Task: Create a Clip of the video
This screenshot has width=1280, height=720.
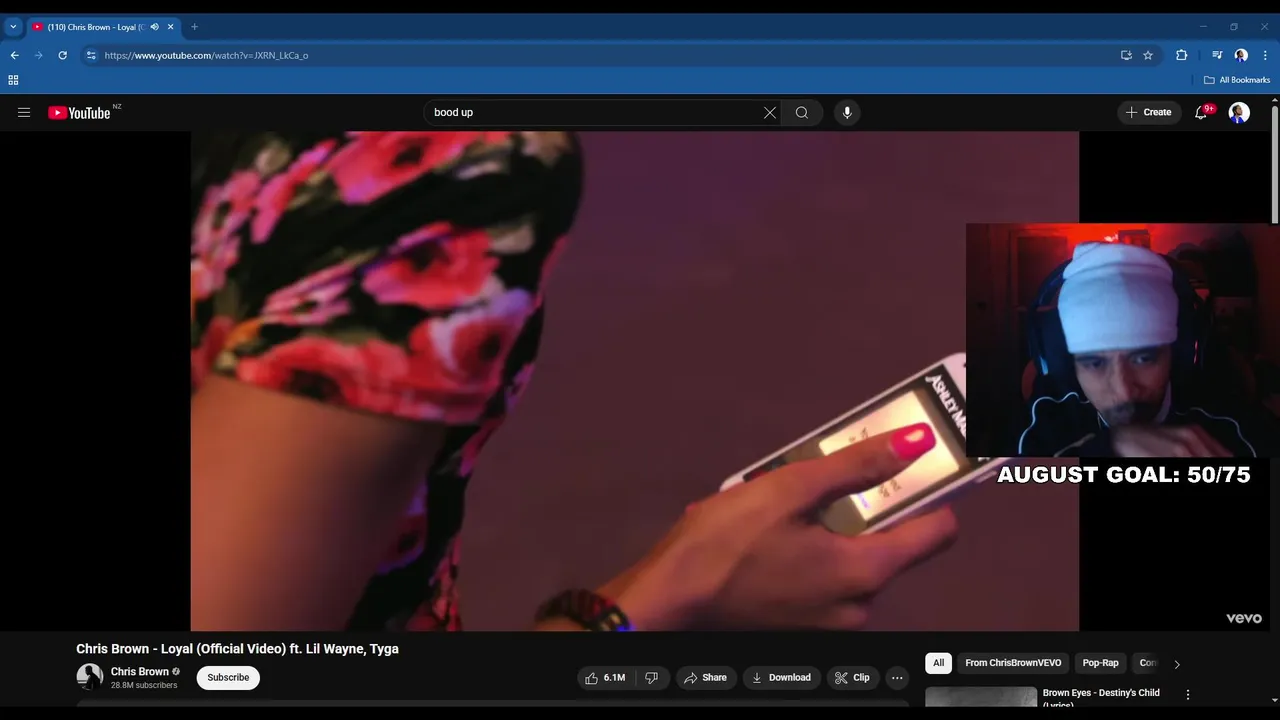Action: click(853, 678)
